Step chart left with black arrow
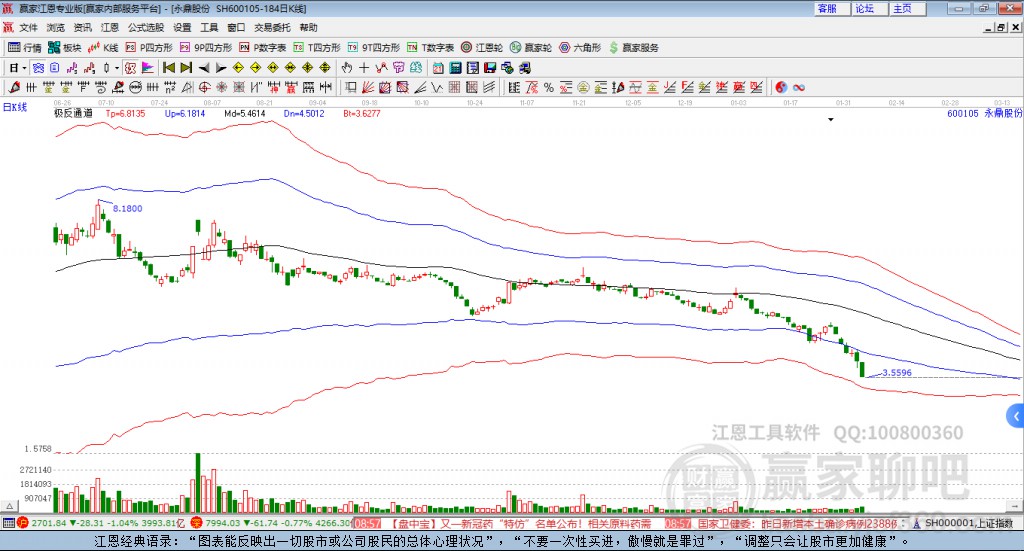1024x551 pixels. point(204,68)
